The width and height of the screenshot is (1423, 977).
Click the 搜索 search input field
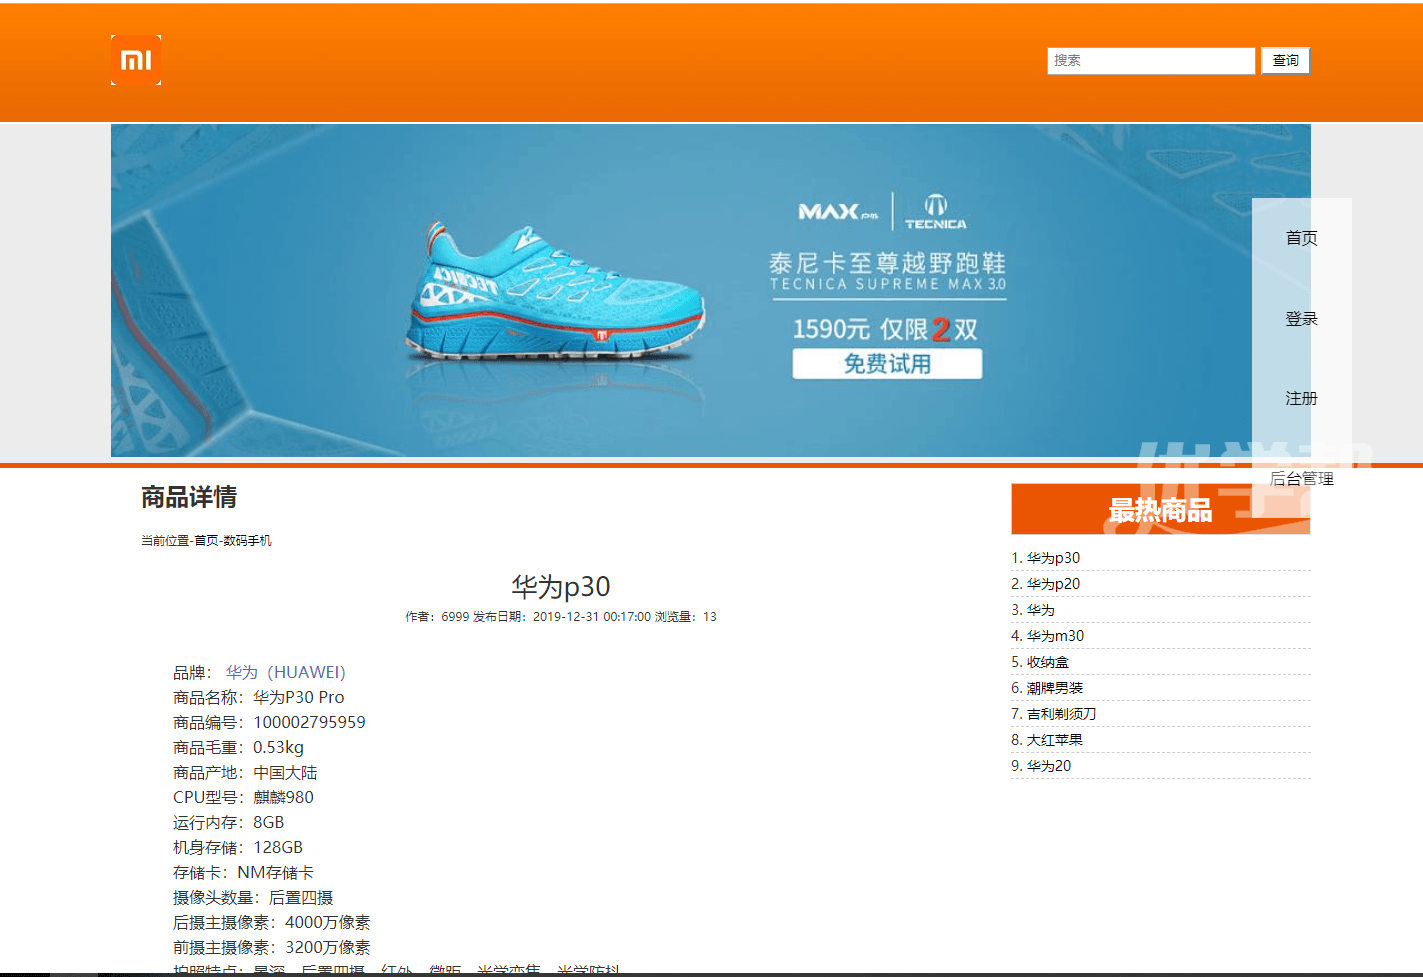click(x=1150, y=61)
